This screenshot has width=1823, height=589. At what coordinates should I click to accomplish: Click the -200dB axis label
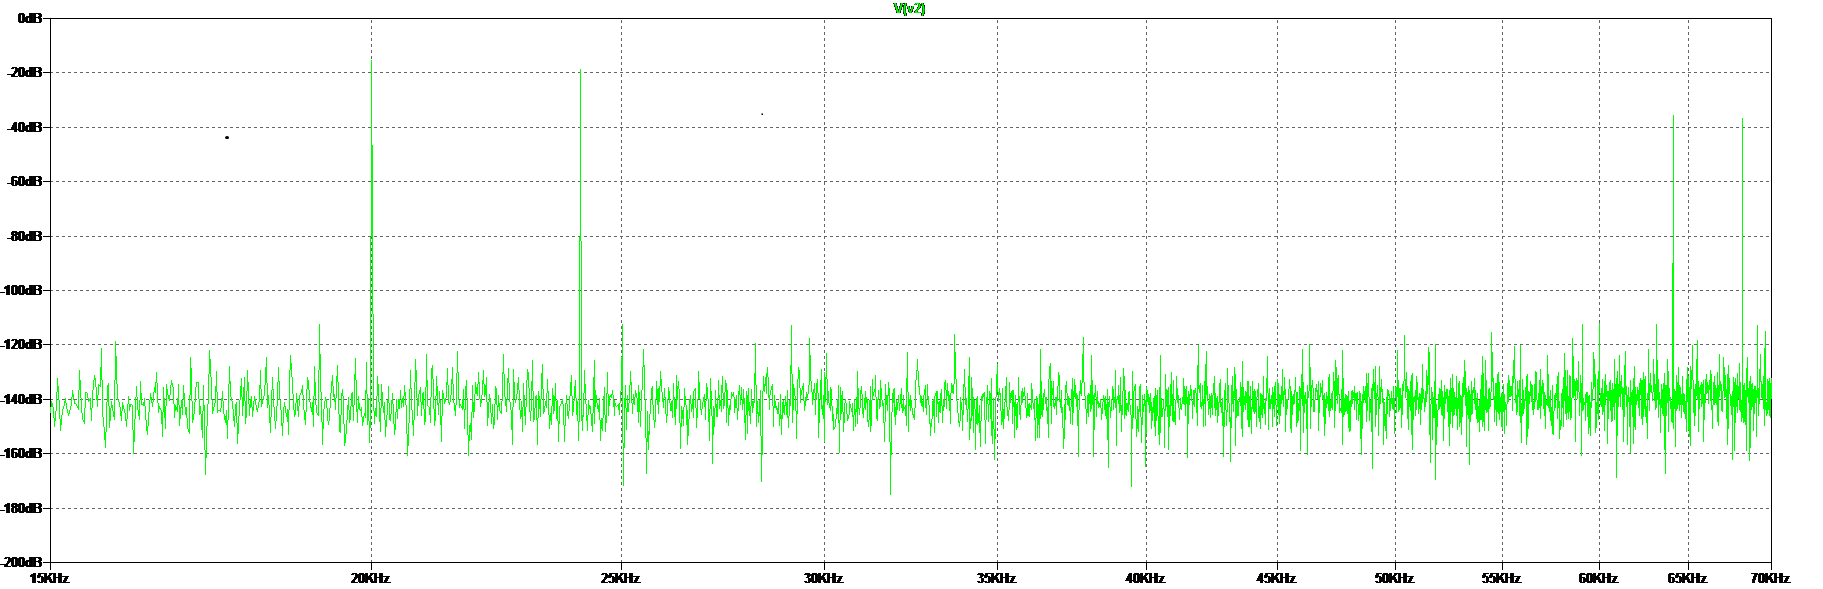tap(22, 562)
